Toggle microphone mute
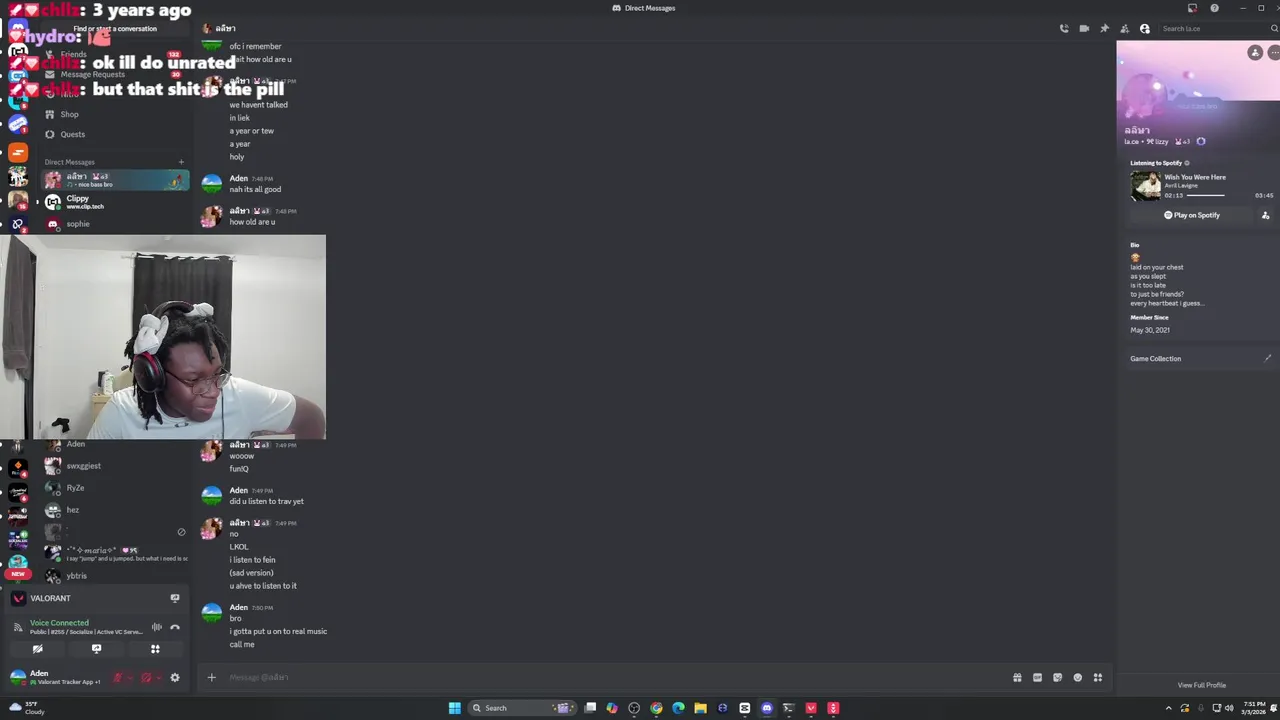Viewport: 1280px width, 720px height. (118, 677)
